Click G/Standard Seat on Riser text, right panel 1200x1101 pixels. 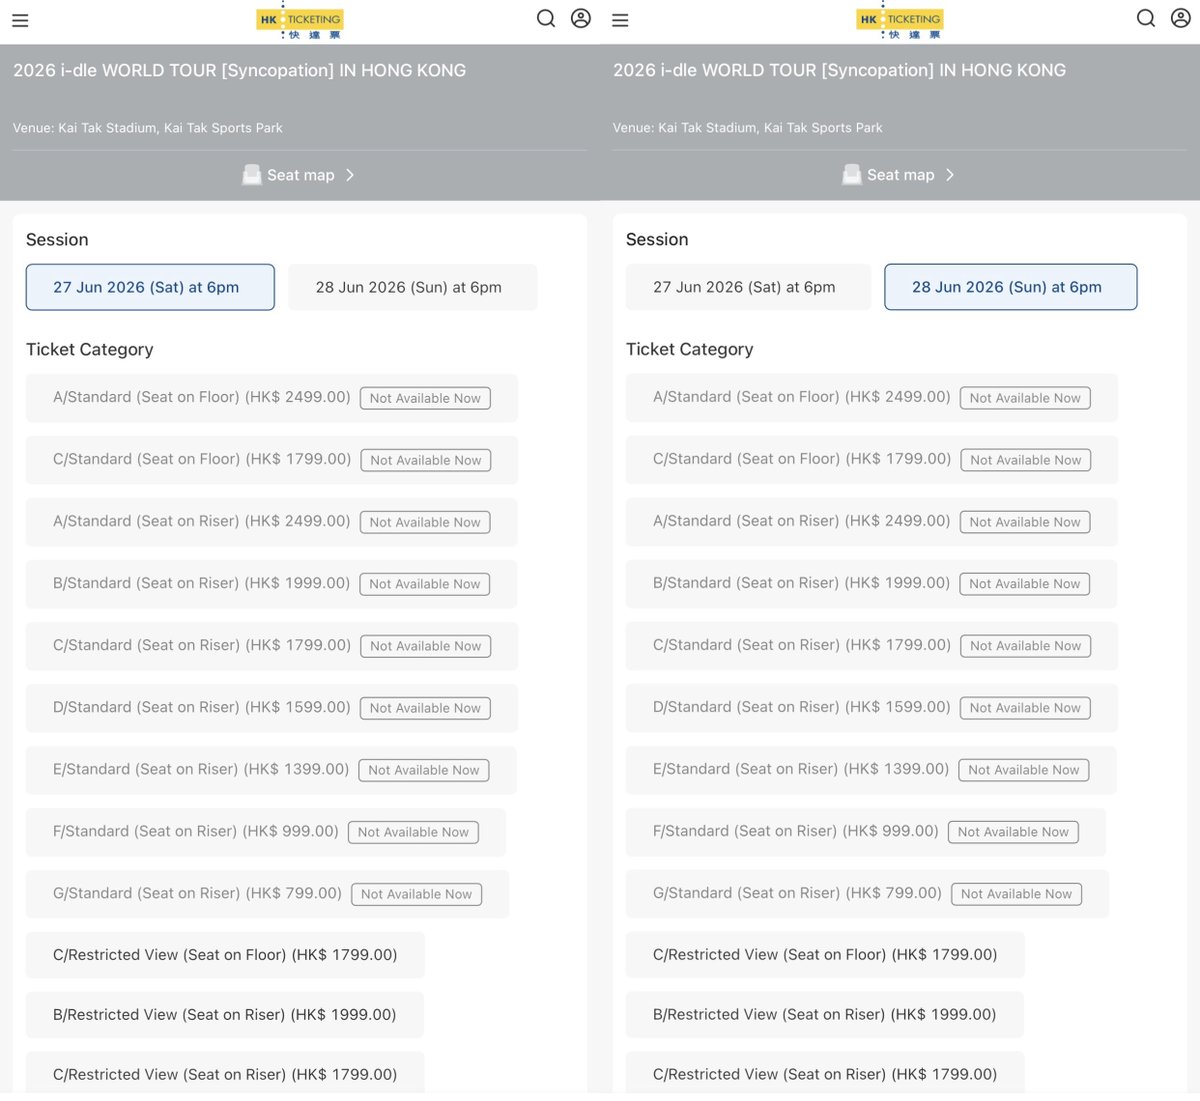coord(797,893)
